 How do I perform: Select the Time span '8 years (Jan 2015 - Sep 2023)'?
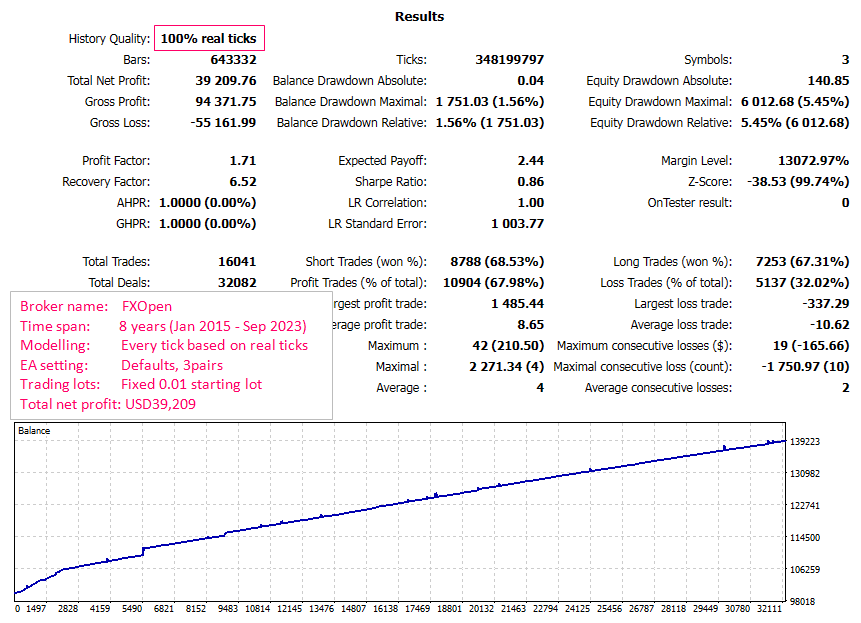(x=213, y=326)
